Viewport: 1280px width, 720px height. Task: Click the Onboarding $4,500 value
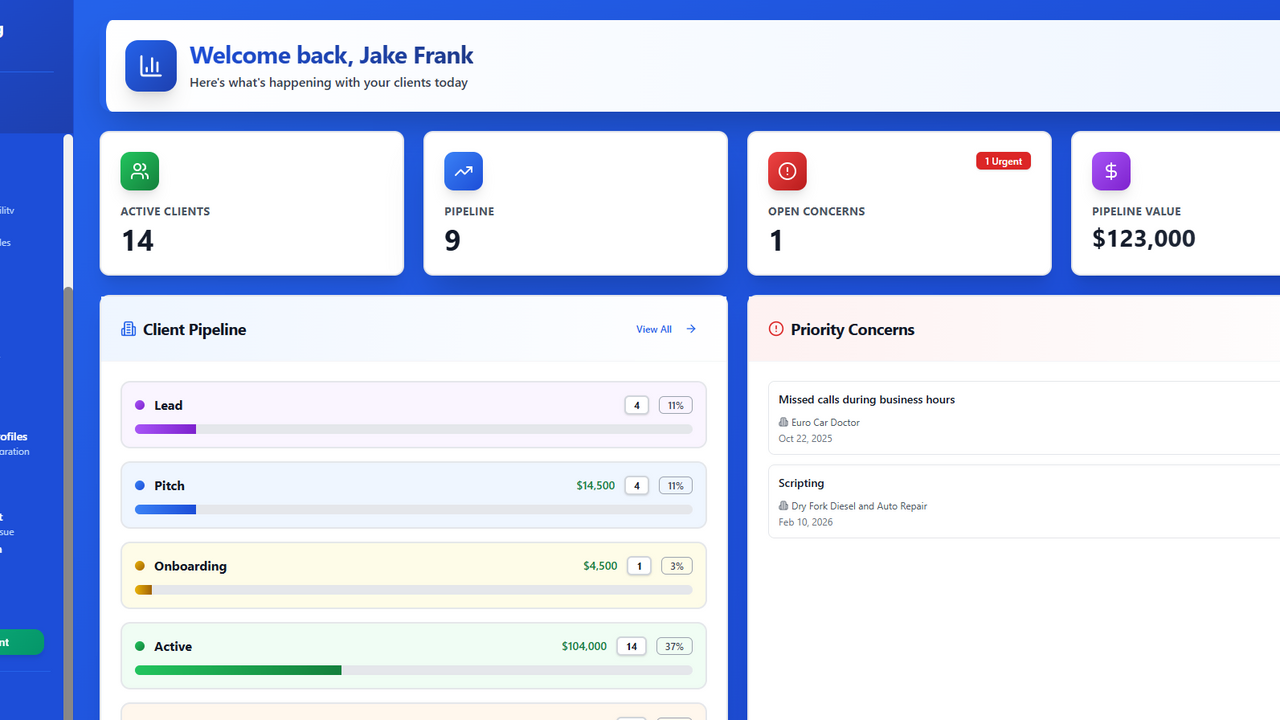coord(600,566)
